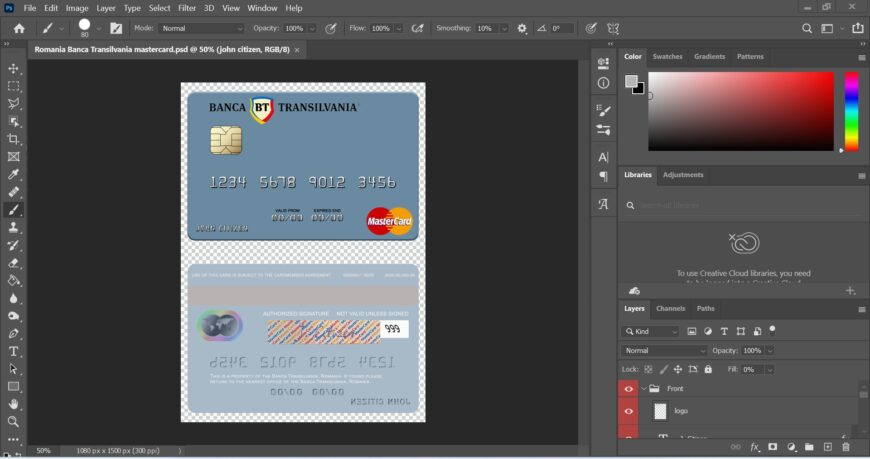
Task: Toggle lock all for layer
Action: pos(708,369)
